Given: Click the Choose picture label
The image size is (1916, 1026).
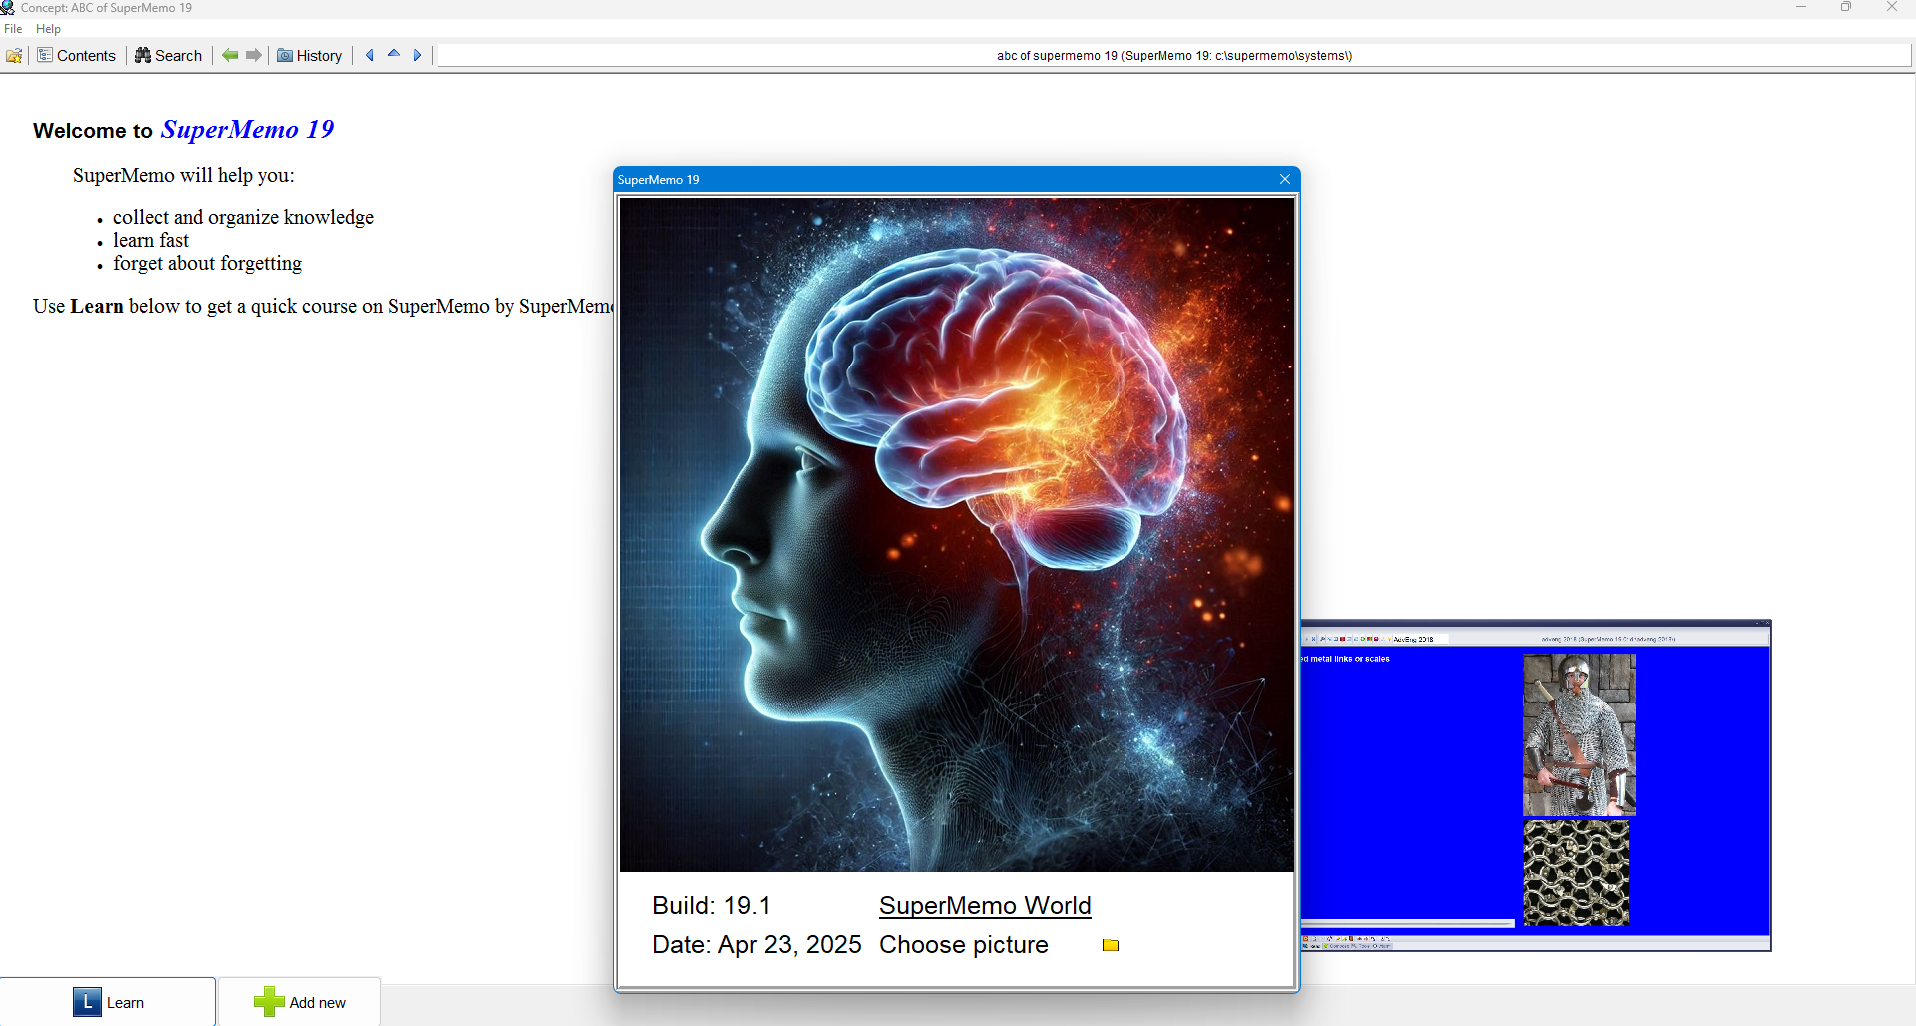Looking at the screenshot, I should pos(964,944).
